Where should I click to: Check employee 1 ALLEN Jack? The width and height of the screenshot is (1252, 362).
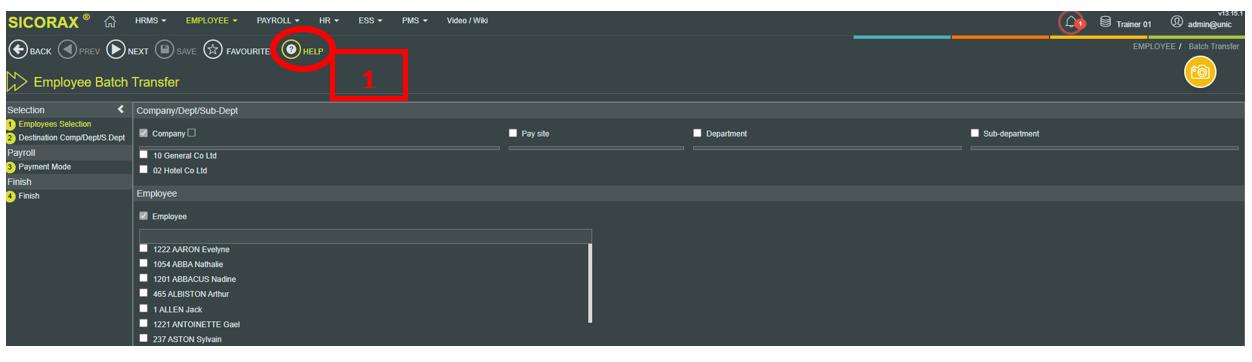(144, 309)
